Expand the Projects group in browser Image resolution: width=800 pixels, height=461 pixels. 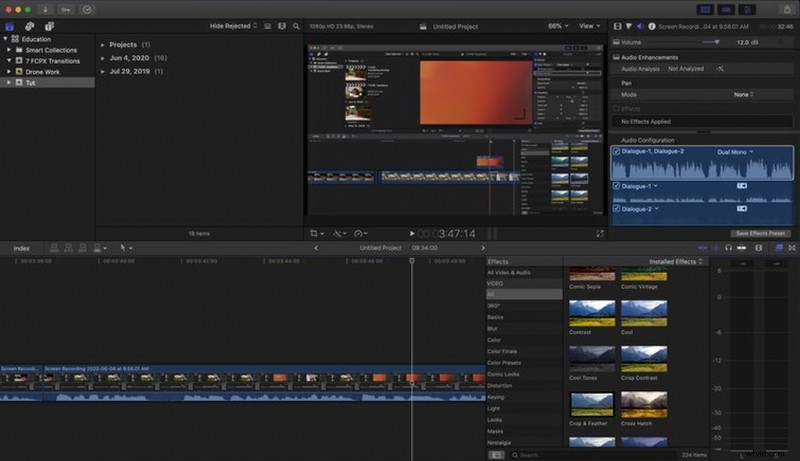pos(103,45)
